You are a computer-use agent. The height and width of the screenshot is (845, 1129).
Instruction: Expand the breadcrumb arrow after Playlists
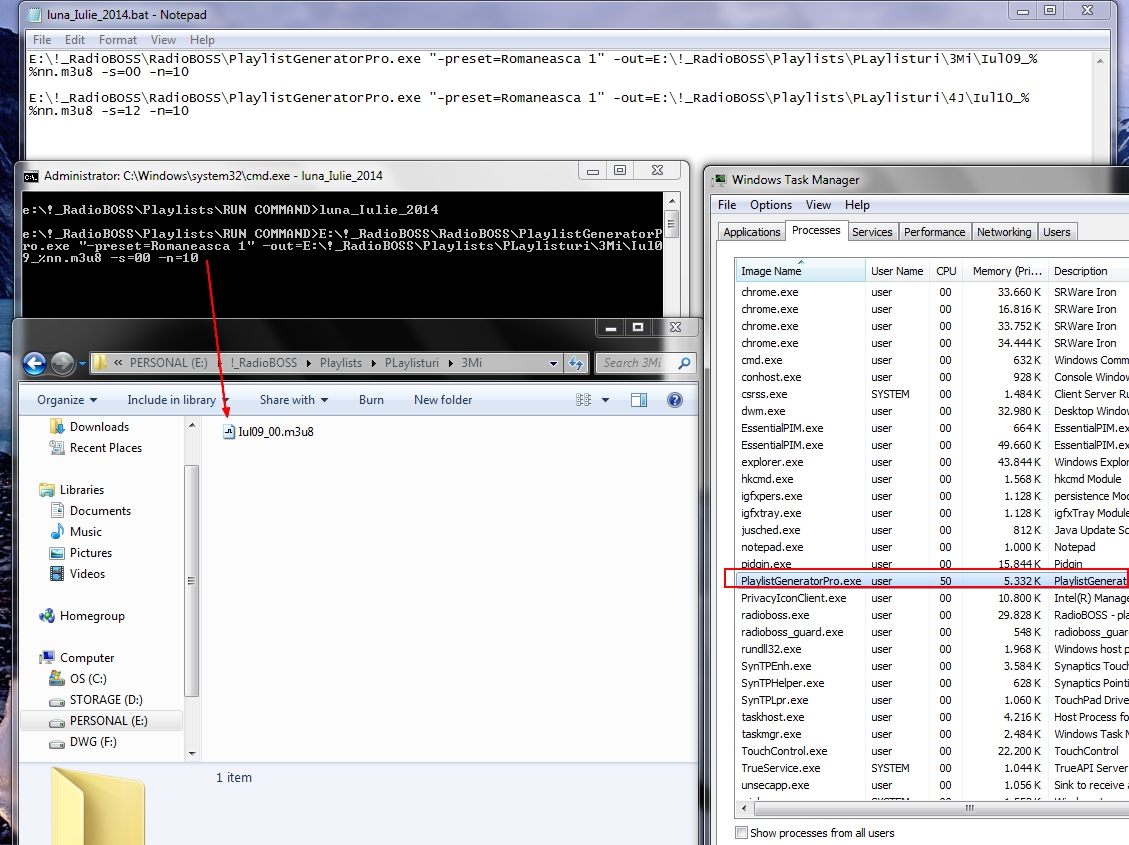coord(374,363)
